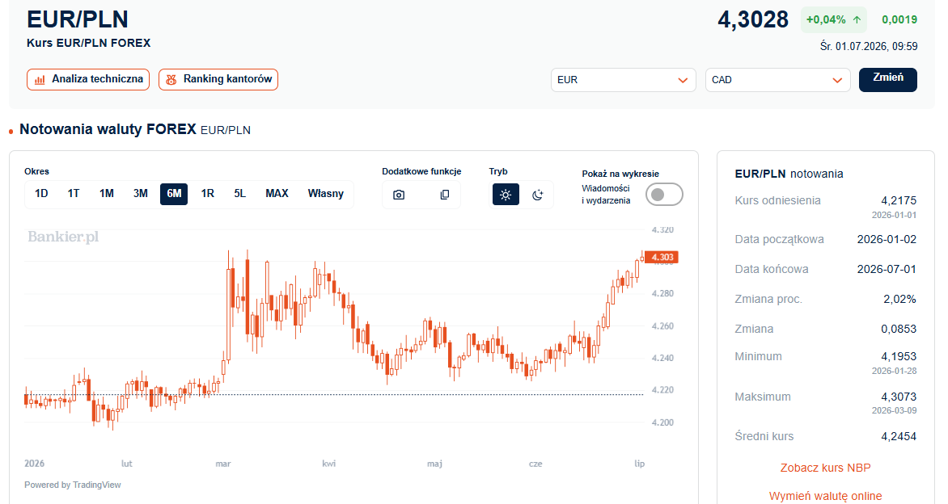This screenshot has height=504, width=948.
Task: Switch to dark mode moon icon
Action: pos(537,195)
